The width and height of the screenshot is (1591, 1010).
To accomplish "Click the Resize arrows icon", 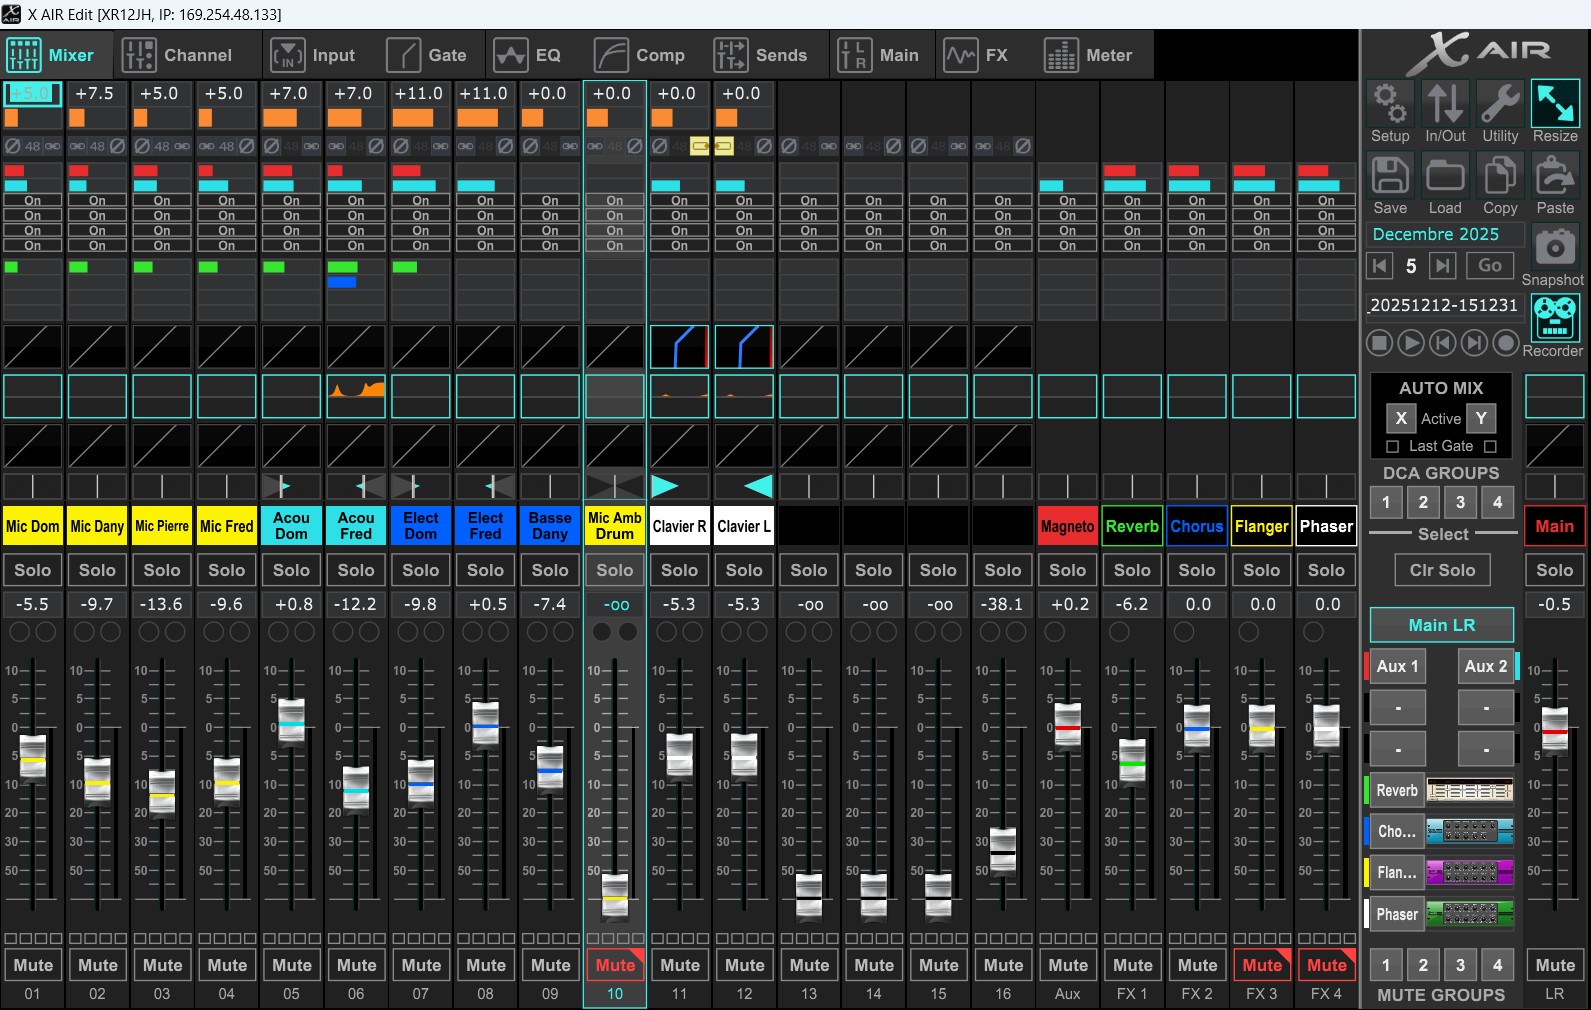I will 1555,104.
